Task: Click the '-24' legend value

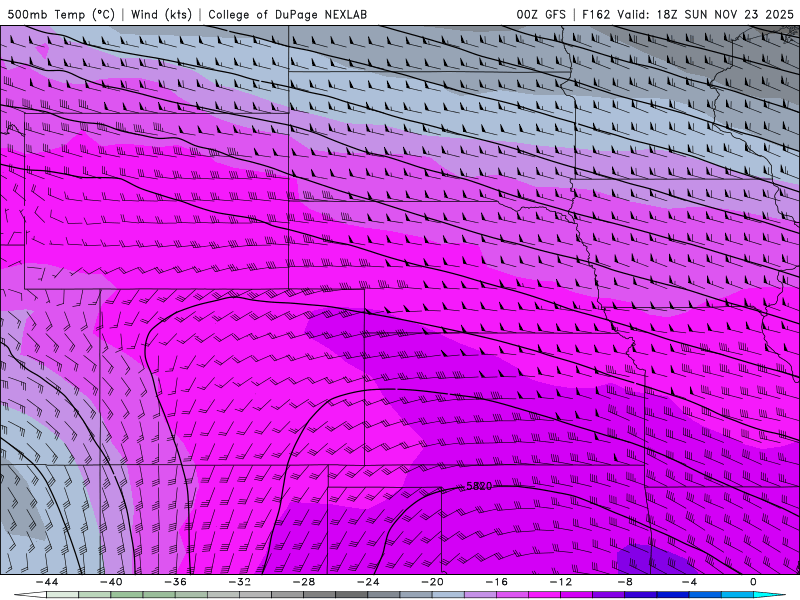Action: tap(368, 582)
